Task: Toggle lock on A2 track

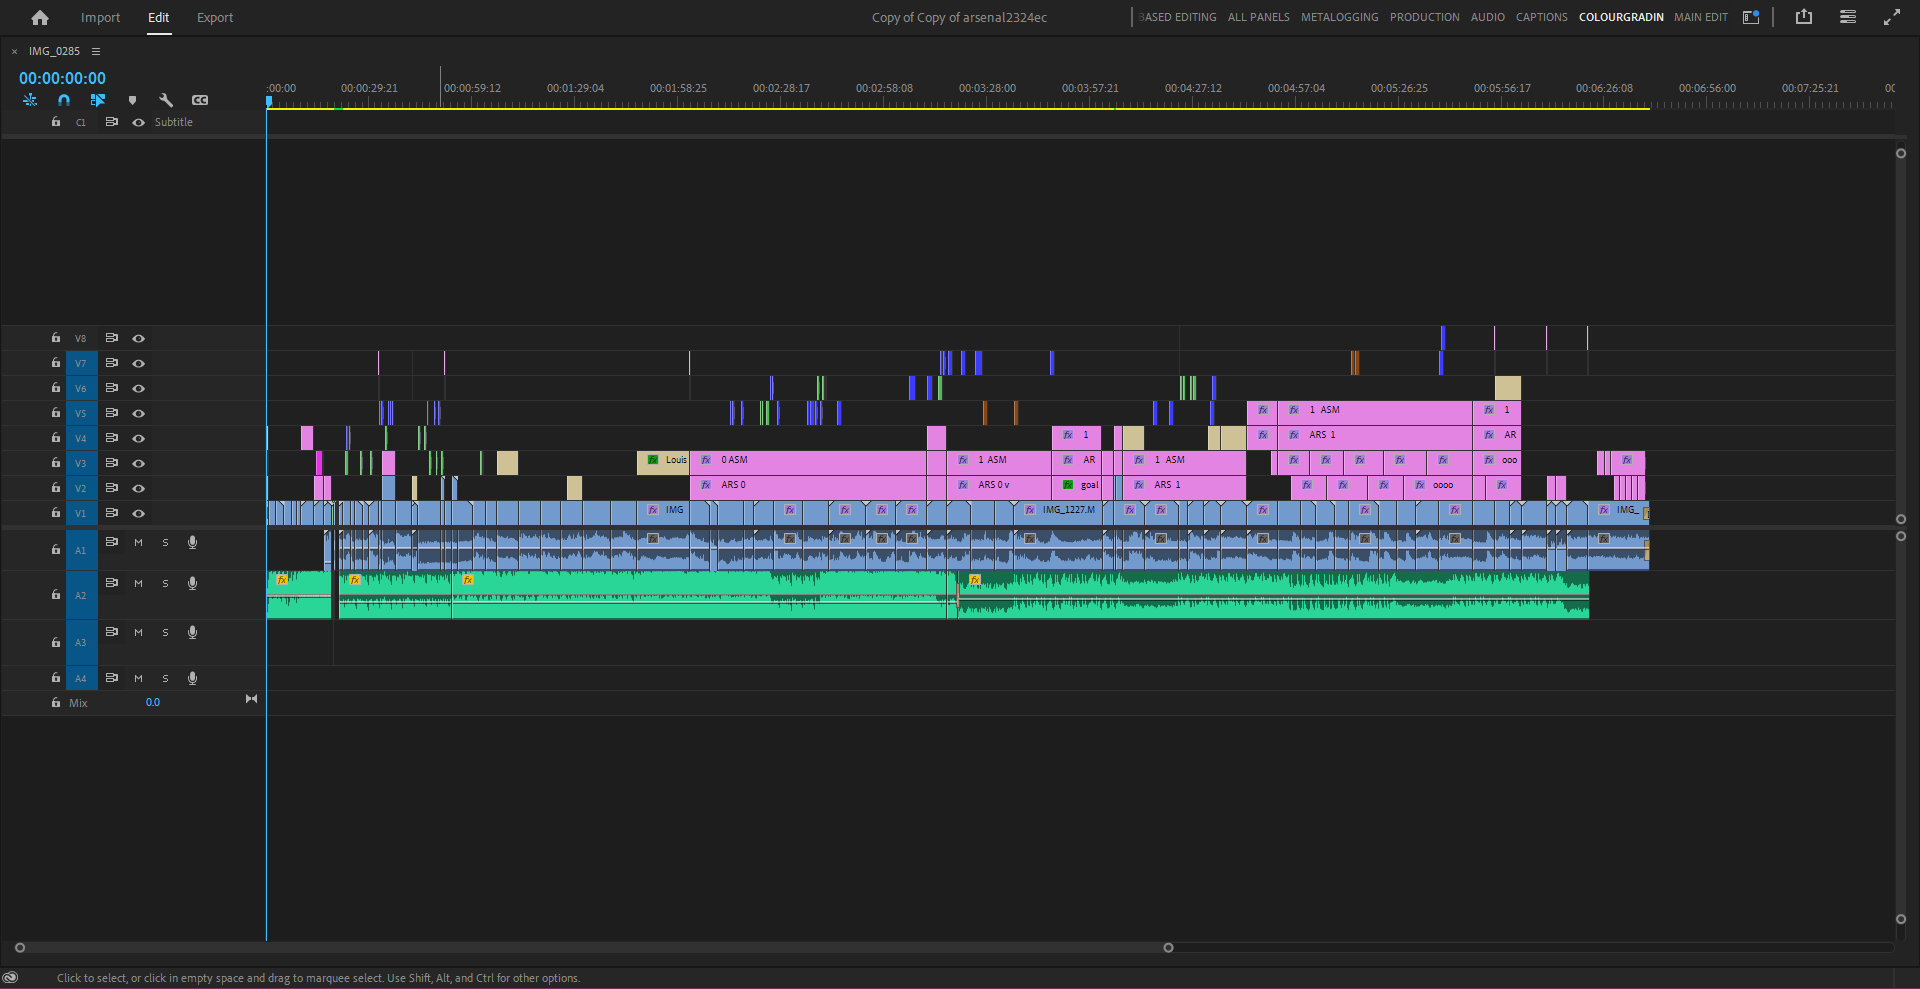Action: 56,595
